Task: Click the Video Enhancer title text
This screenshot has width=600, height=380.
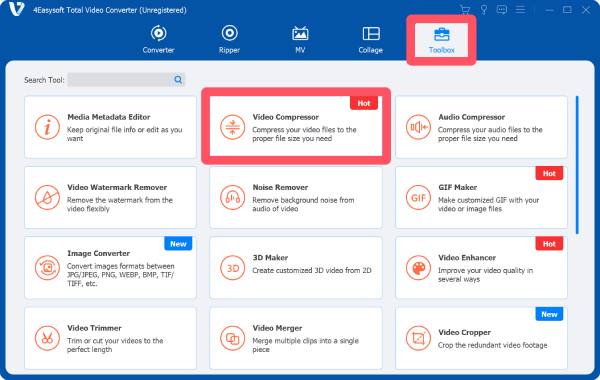Action: point(467,258)
